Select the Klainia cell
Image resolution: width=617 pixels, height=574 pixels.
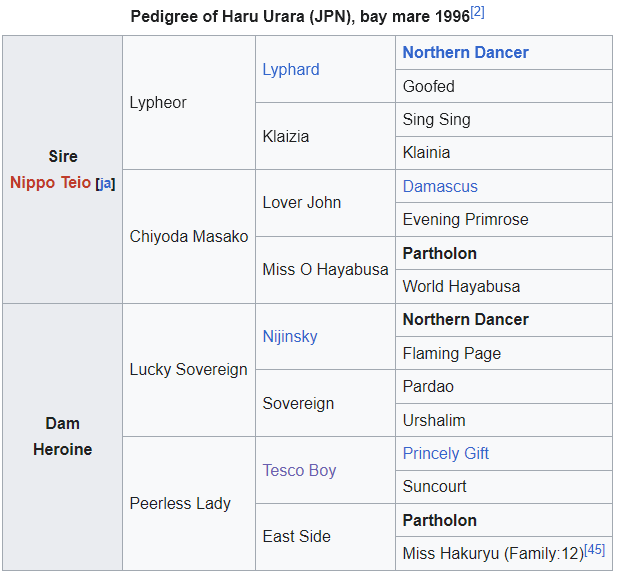point(504,153)
